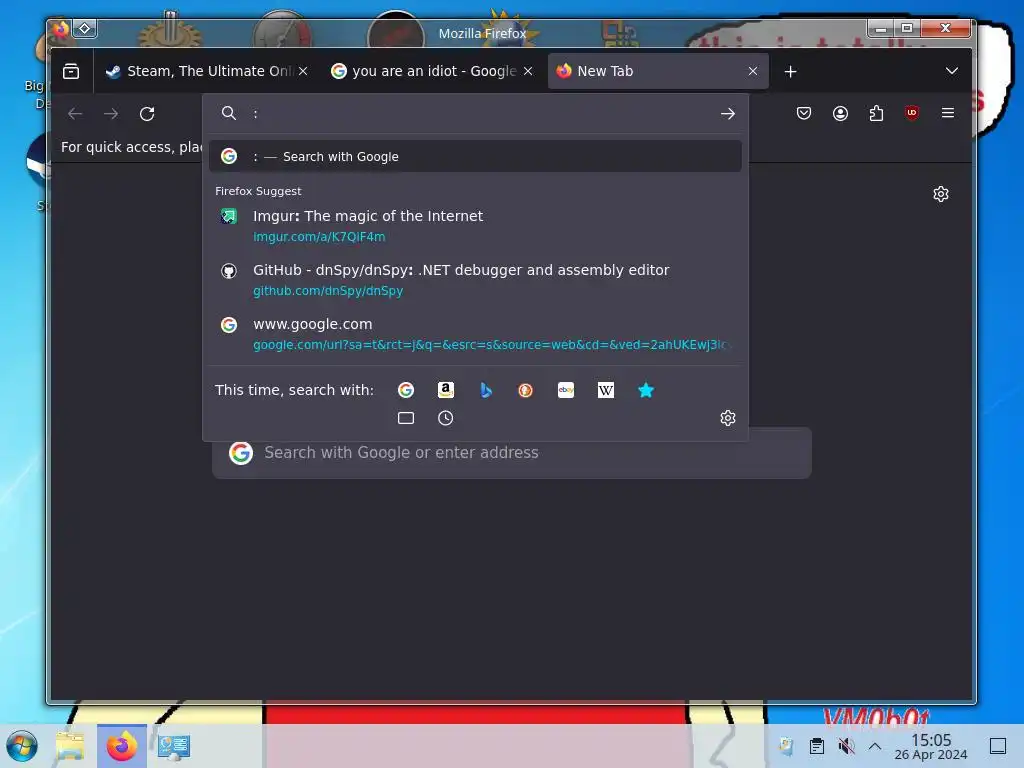Search this time with Amazon

tap(445, 390)
